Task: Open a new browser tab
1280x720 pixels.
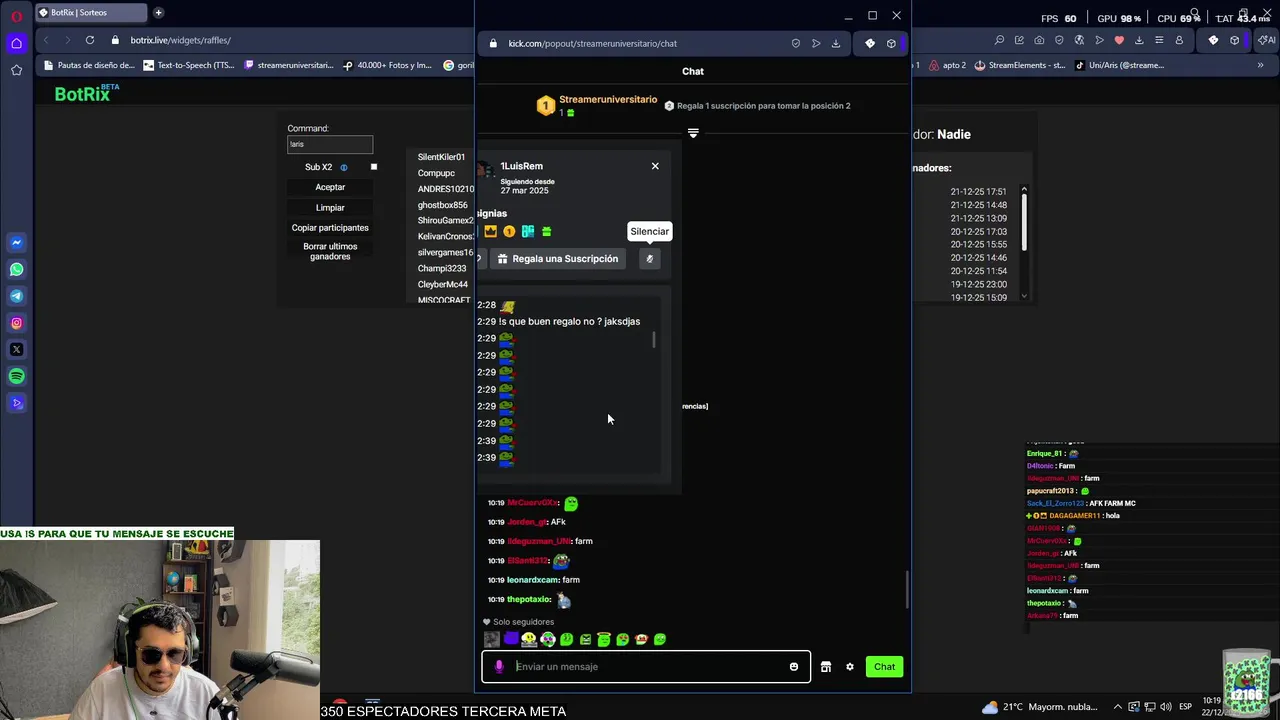Action: coord(158,13)
